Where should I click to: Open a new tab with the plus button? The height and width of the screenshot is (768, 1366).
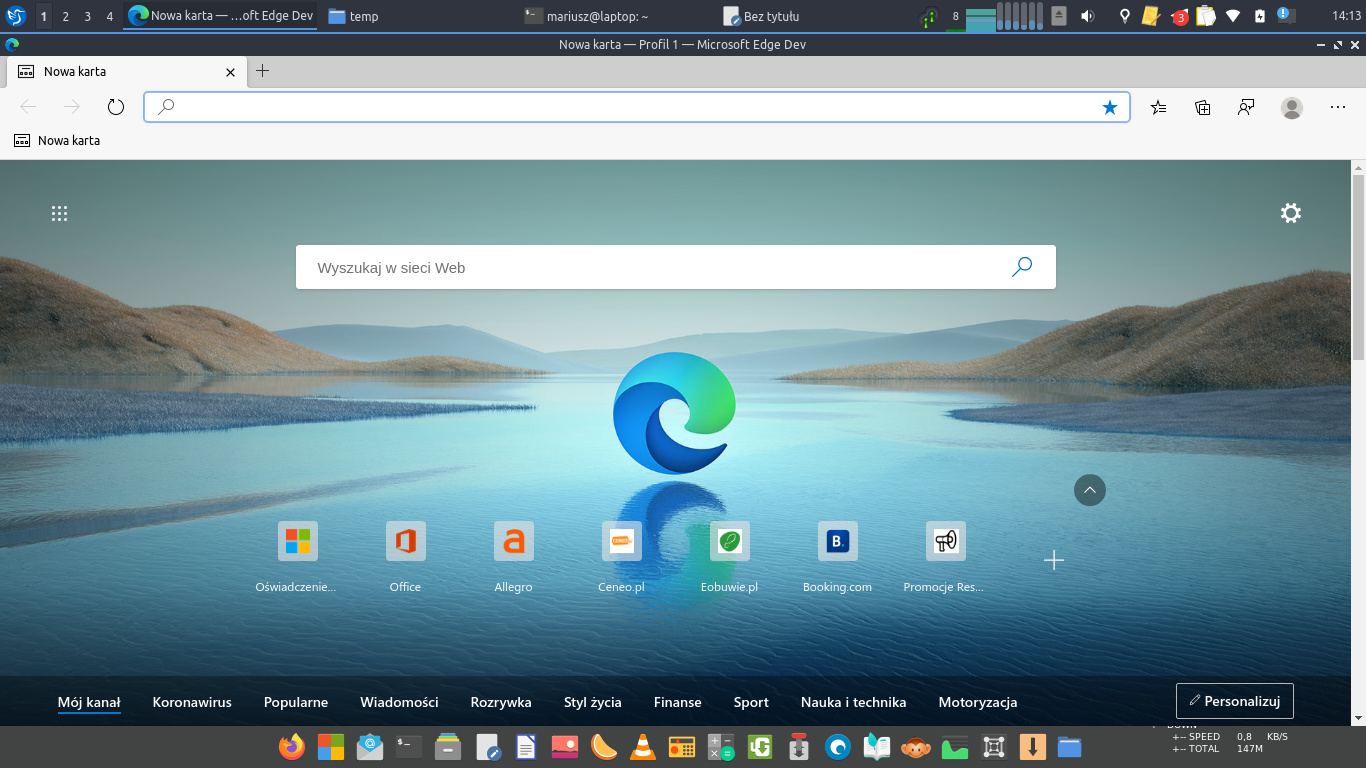pos(262,71)
